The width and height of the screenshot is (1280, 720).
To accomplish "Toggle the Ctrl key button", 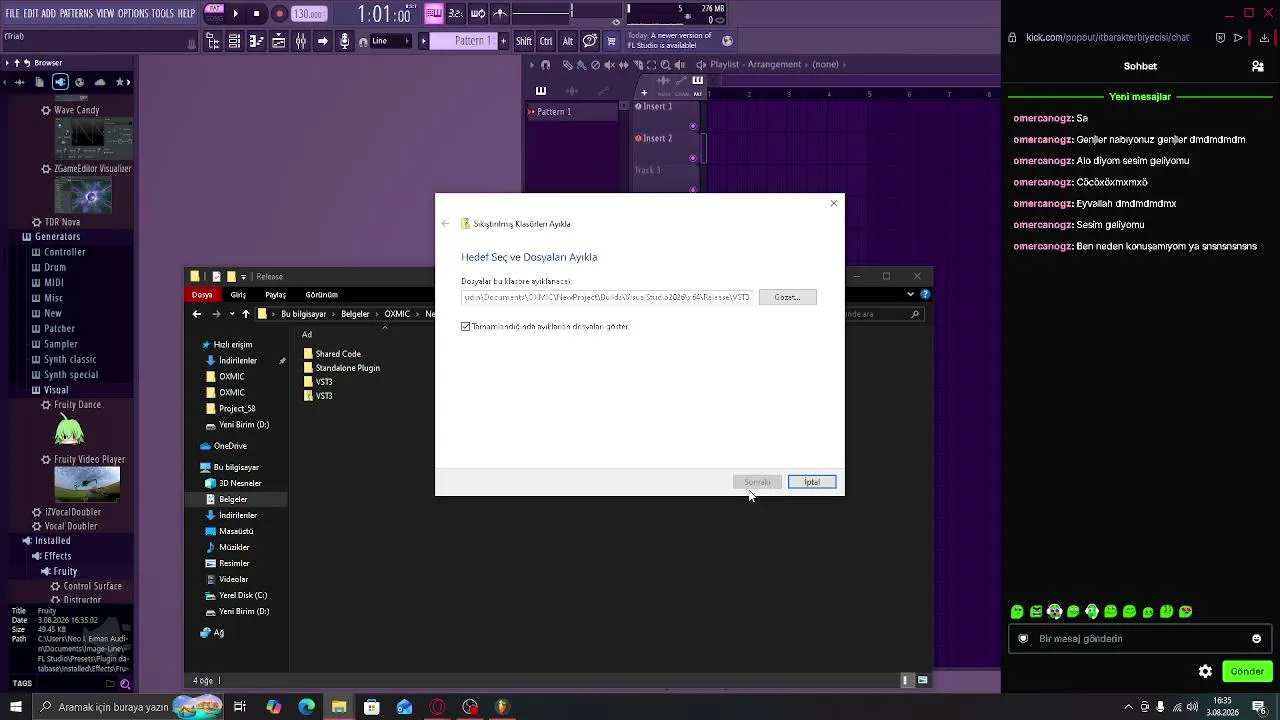I will (x=546, y=41).
